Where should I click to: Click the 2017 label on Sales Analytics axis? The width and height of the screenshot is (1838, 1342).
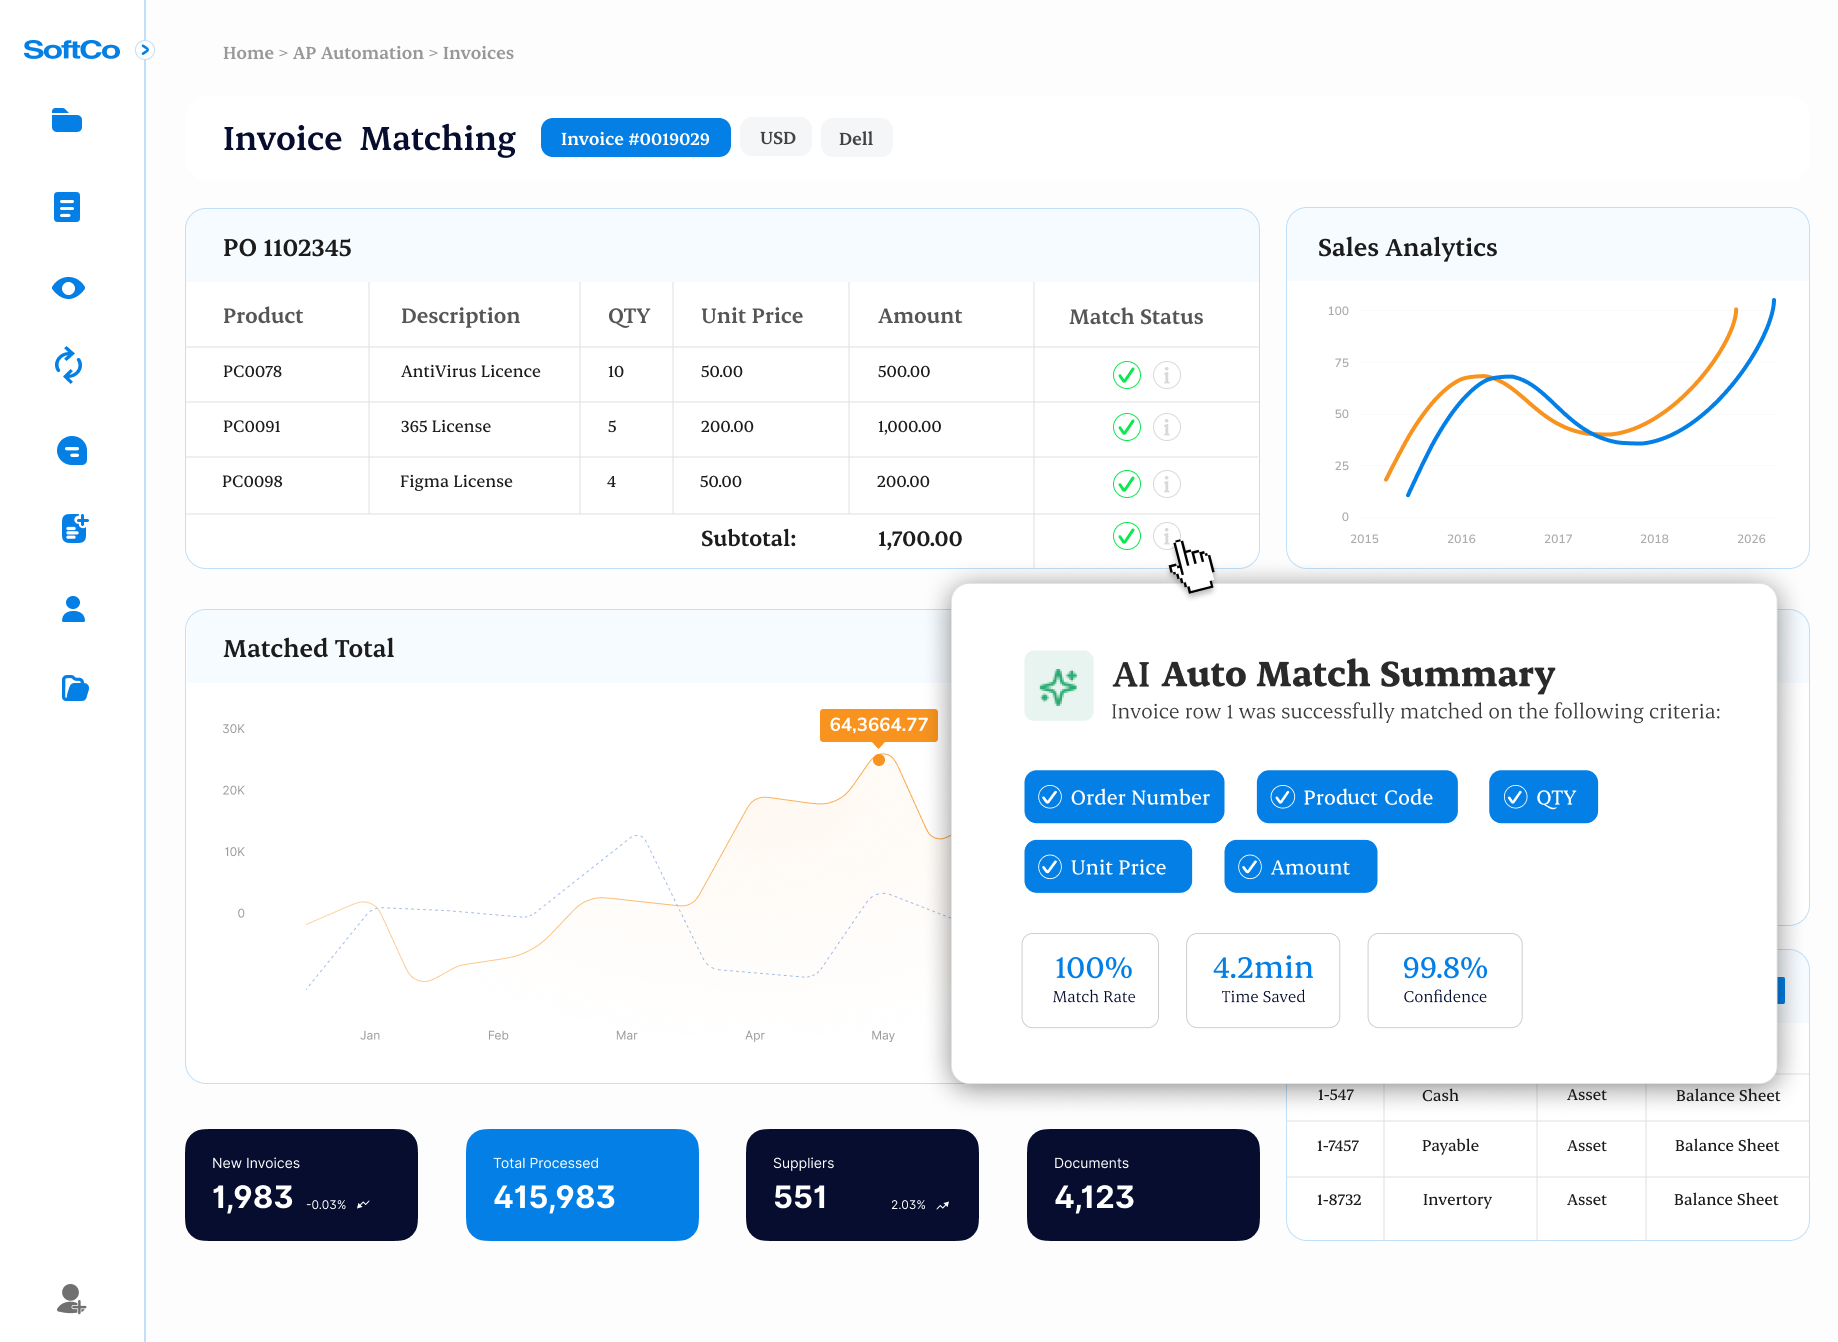pos(1558,539)
